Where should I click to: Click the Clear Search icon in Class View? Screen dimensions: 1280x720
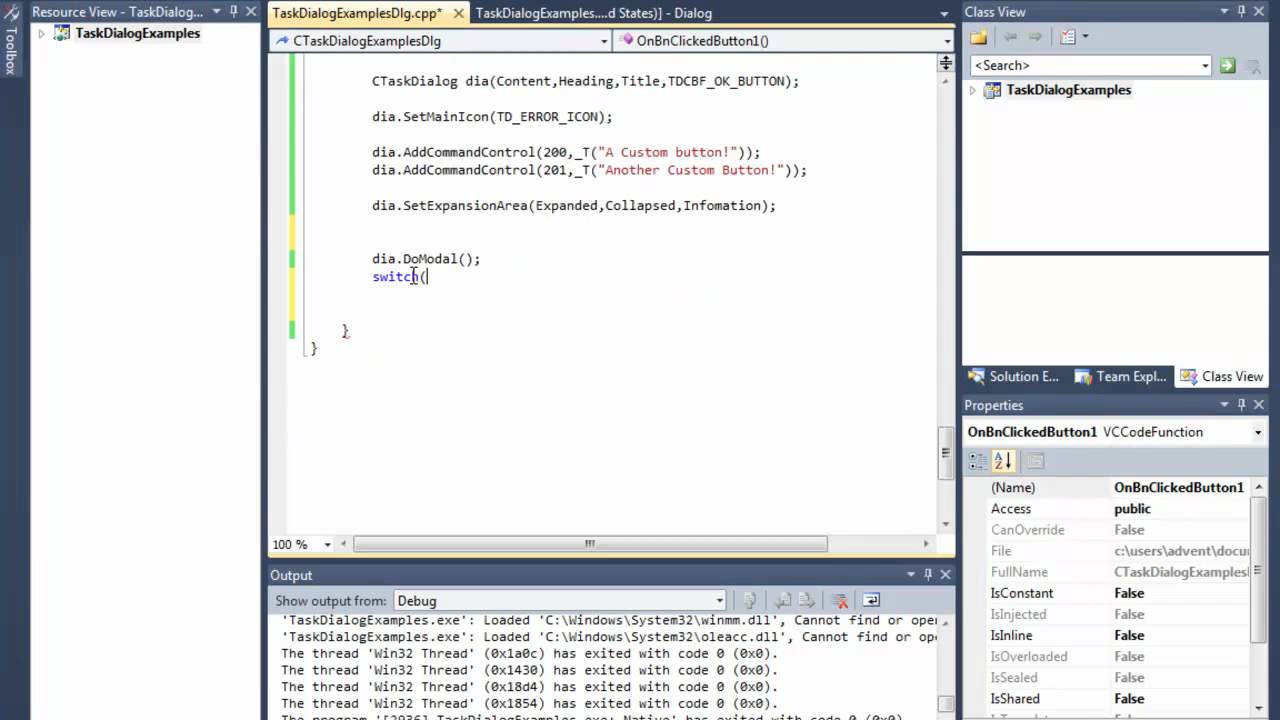[x=1252, y=65]
